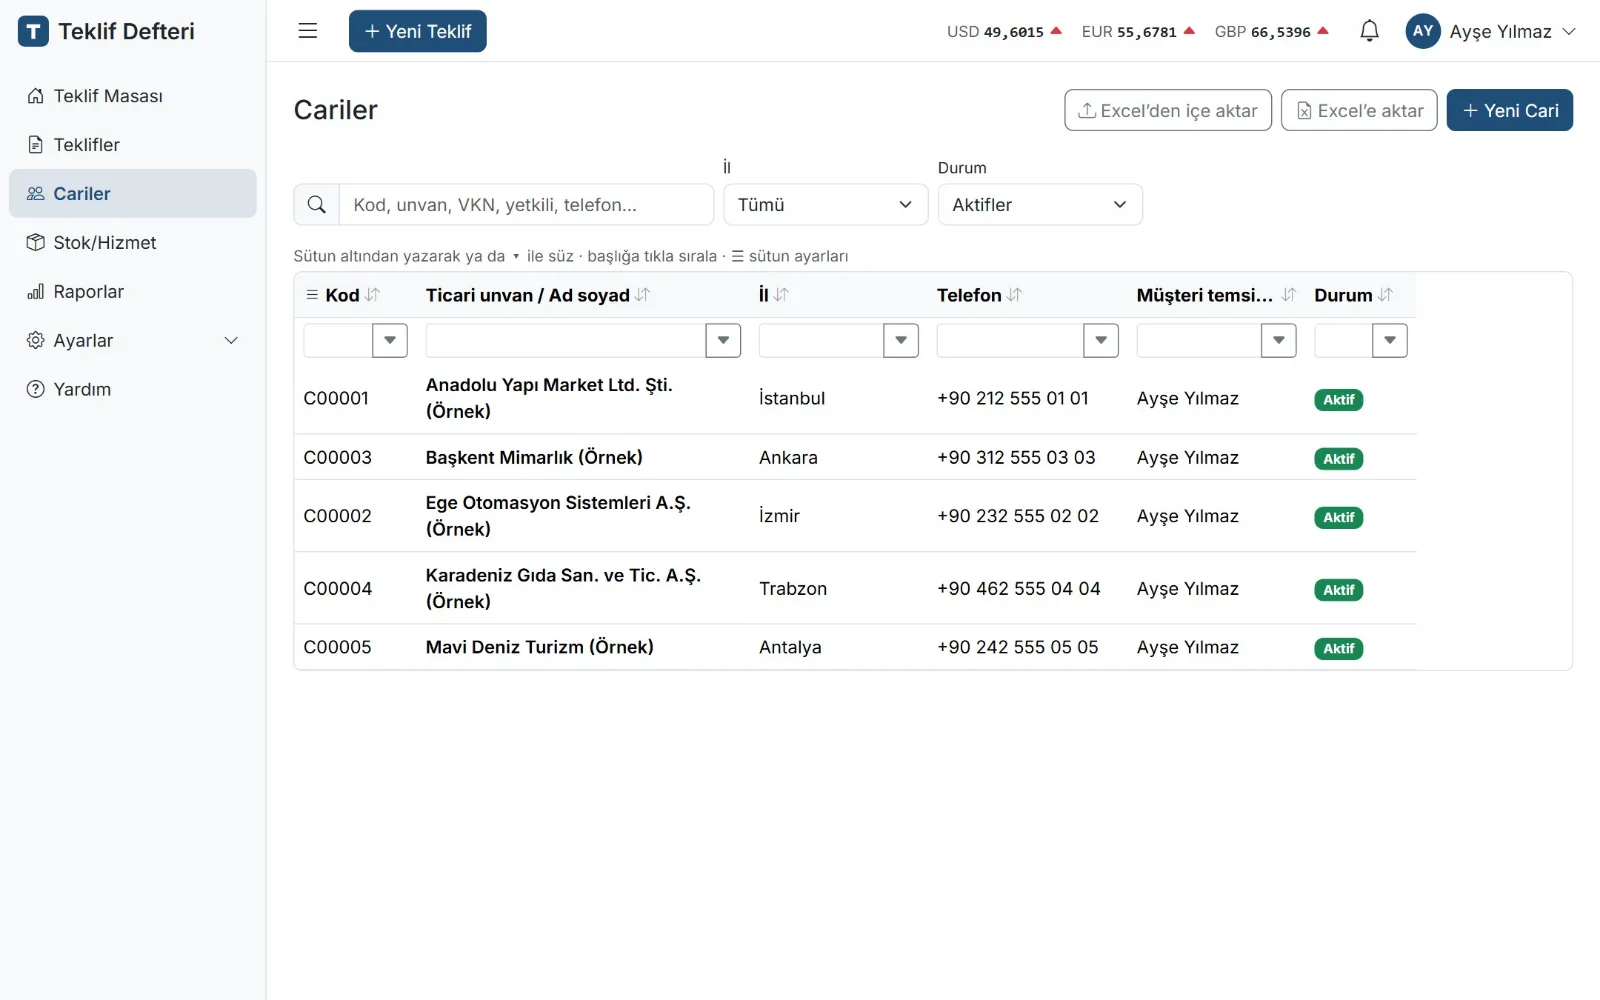
Task: Open the İl filter dropdown showing Tümü
Action: [x=826, y=205]
